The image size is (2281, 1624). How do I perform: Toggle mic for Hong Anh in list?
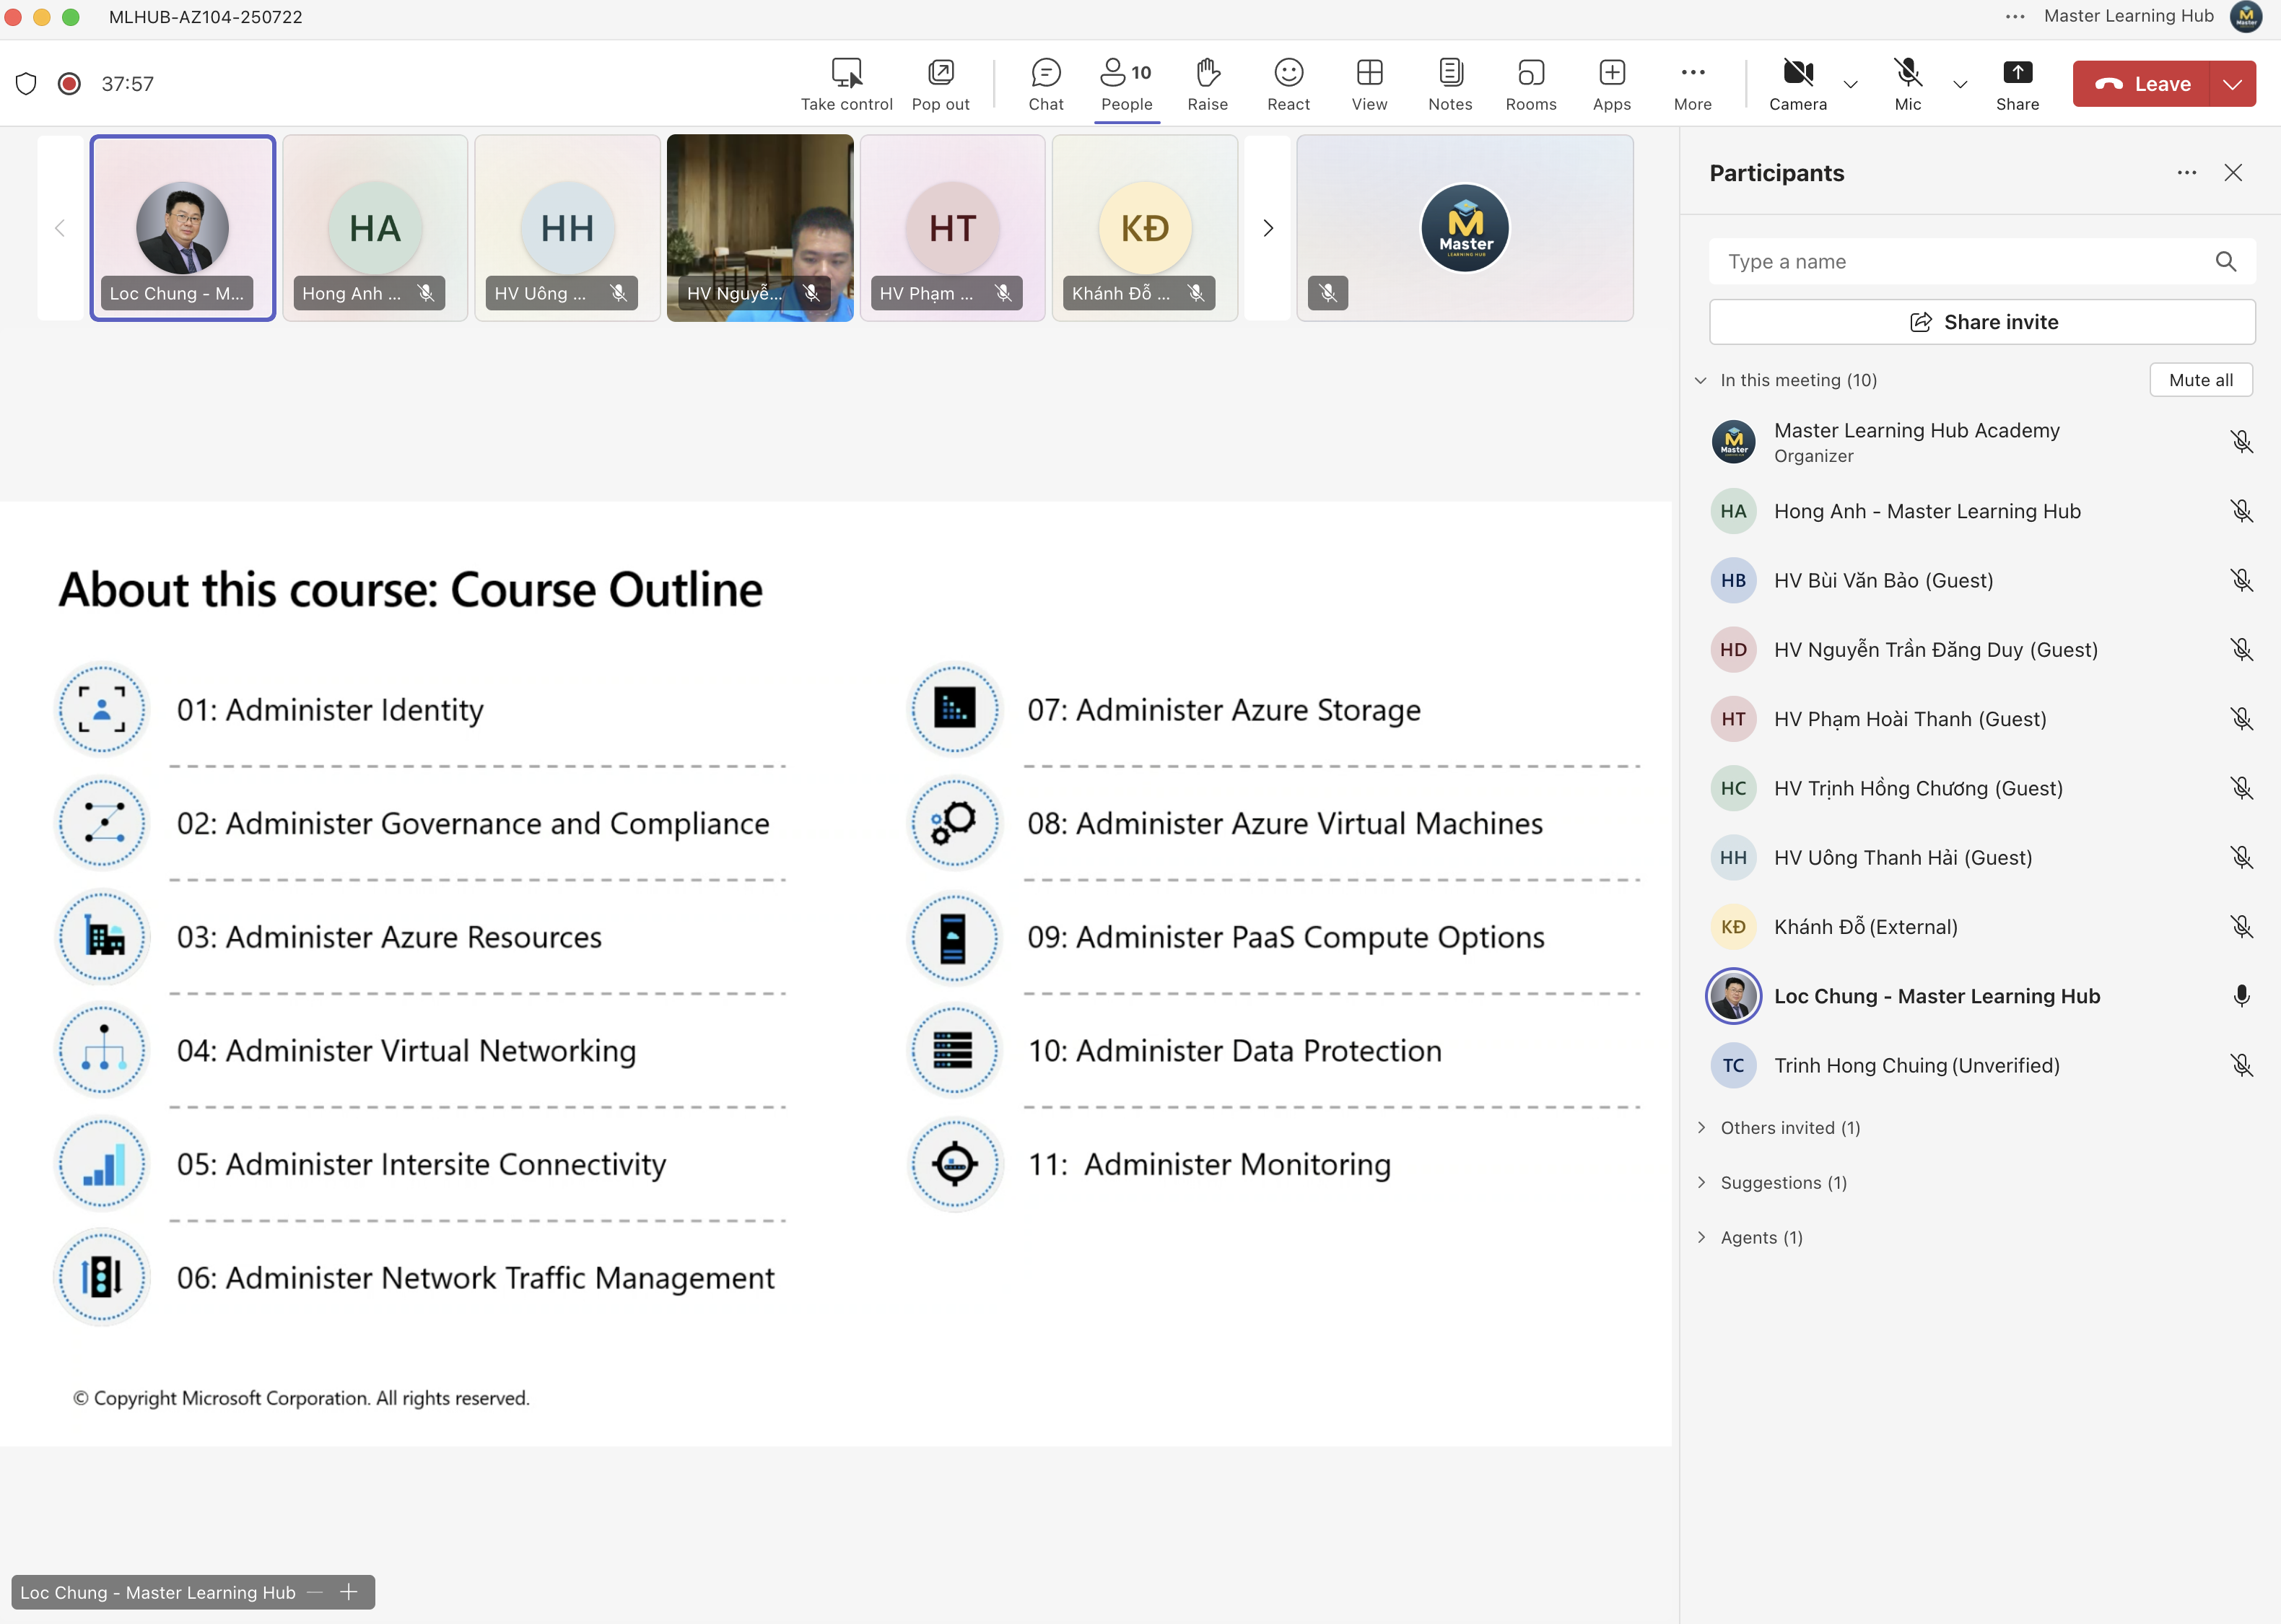point(2241,512)
